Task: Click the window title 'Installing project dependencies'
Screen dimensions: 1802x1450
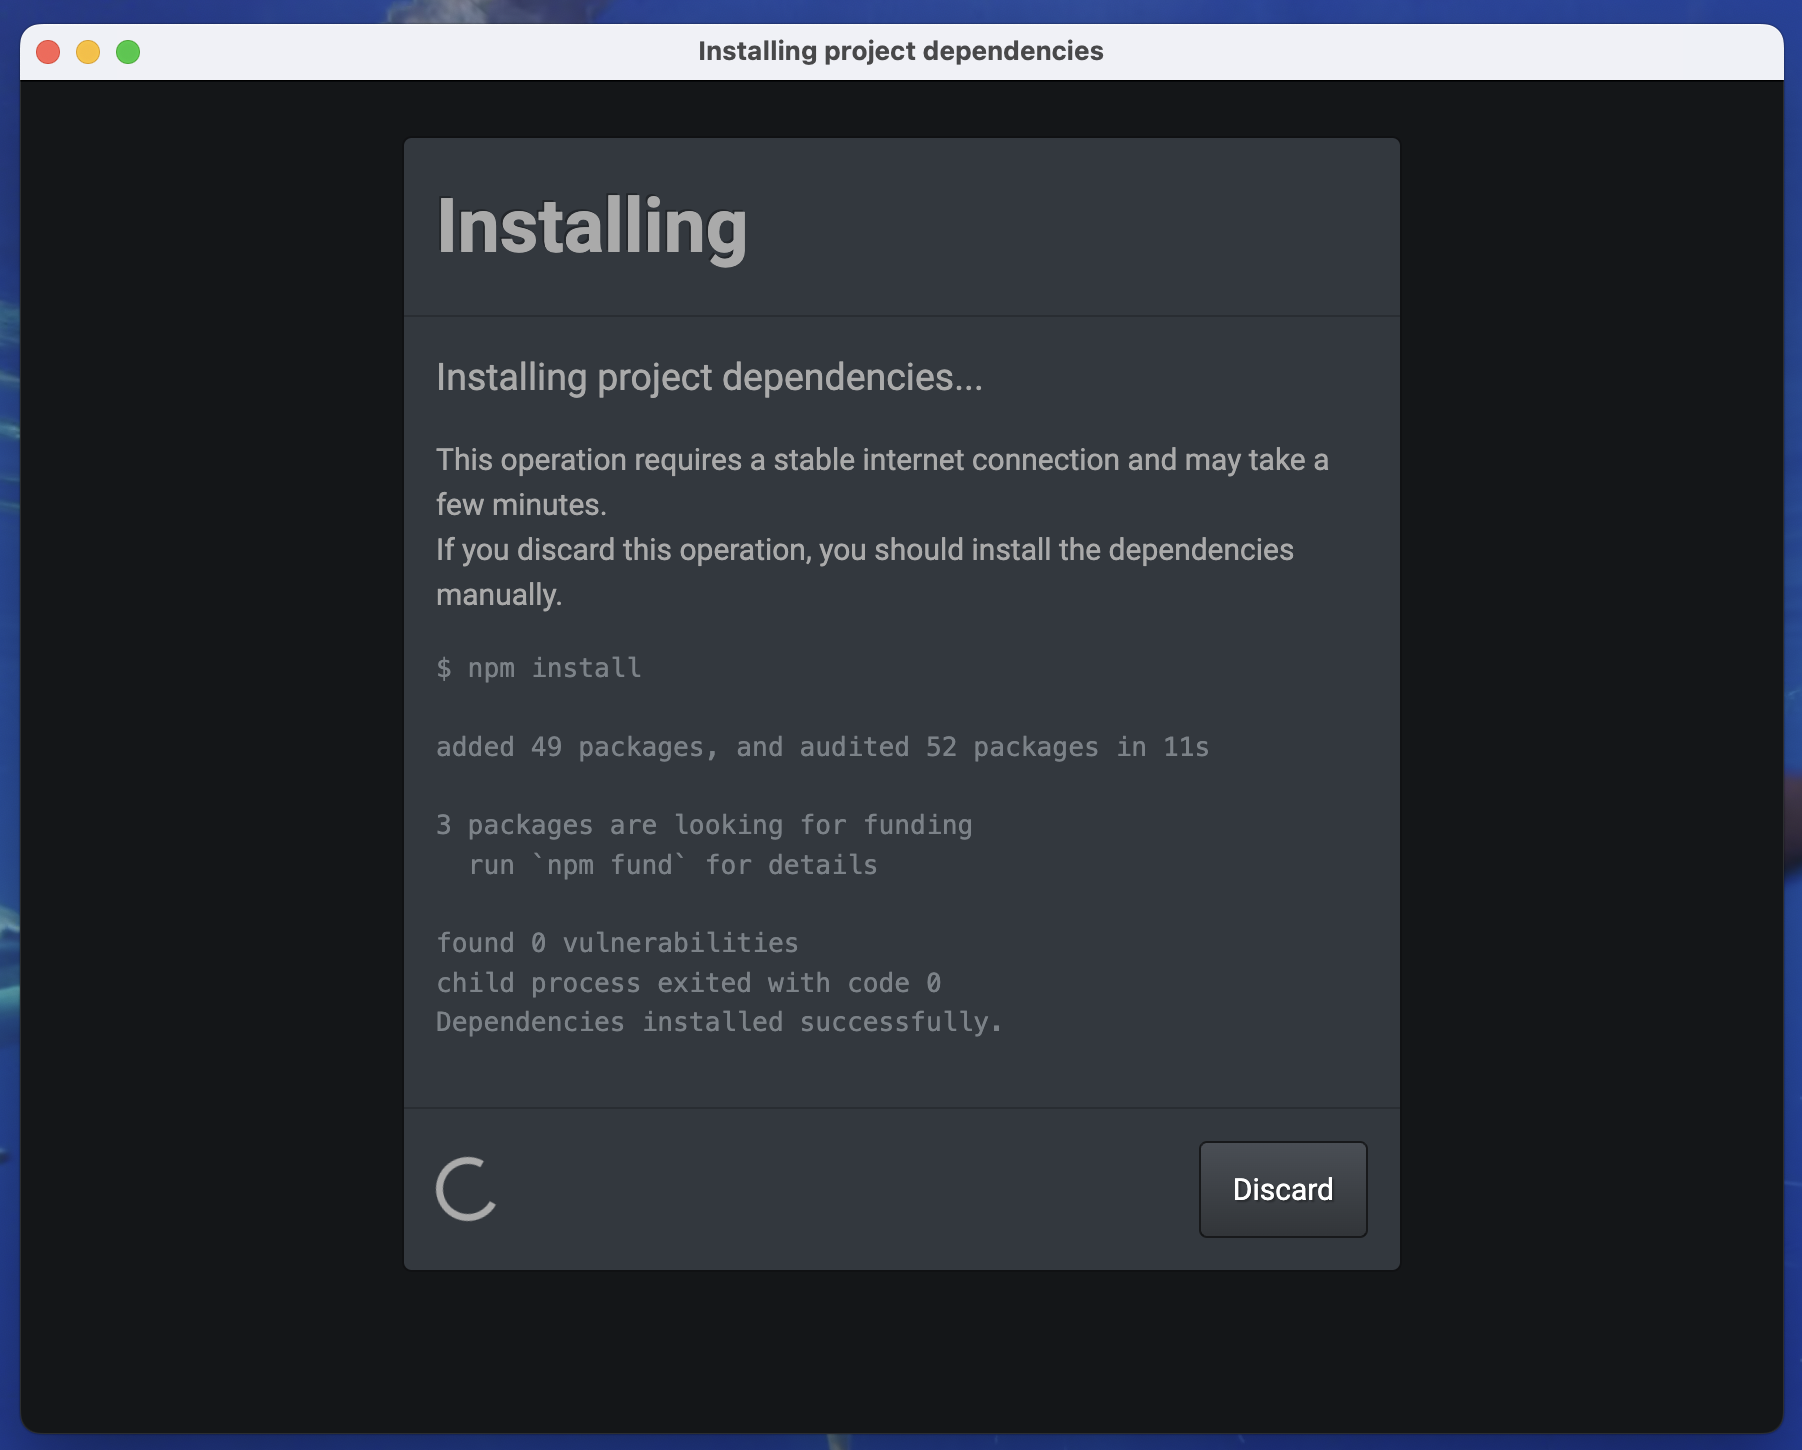Action: [901, 51]
